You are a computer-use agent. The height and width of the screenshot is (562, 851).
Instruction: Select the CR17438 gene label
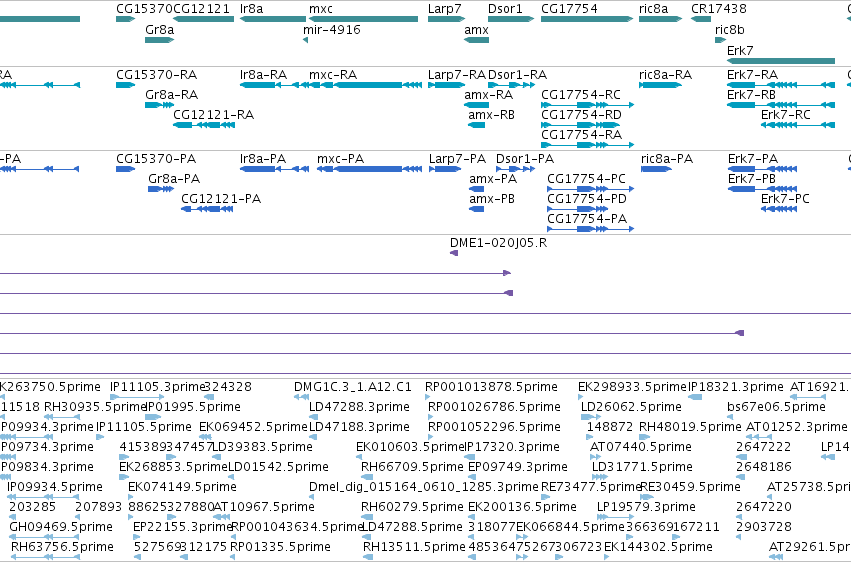[719, 9]
